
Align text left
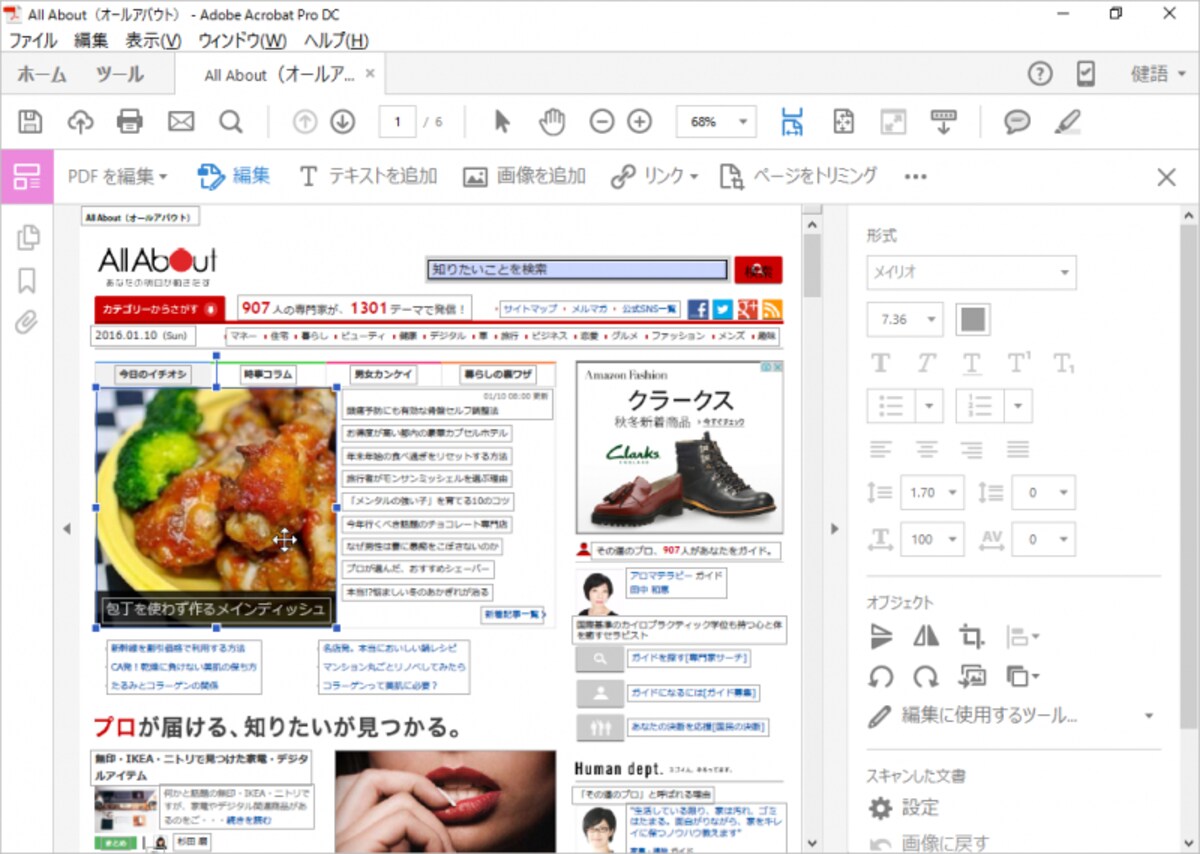[881, 450]
